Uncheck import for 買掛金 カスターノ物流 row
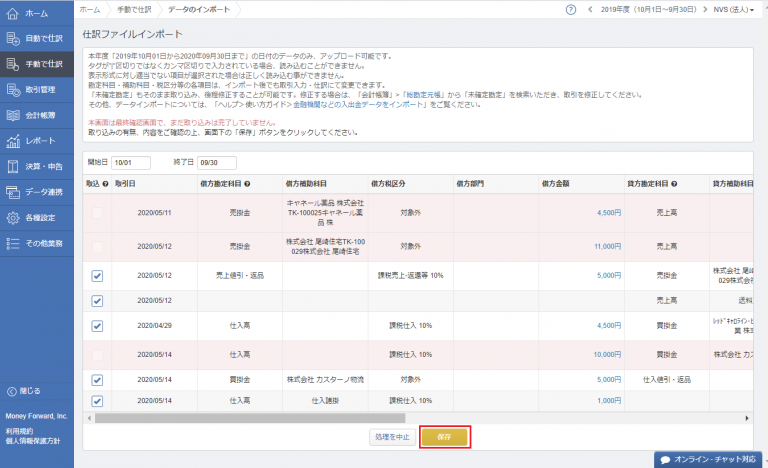 tap(97, 380)
